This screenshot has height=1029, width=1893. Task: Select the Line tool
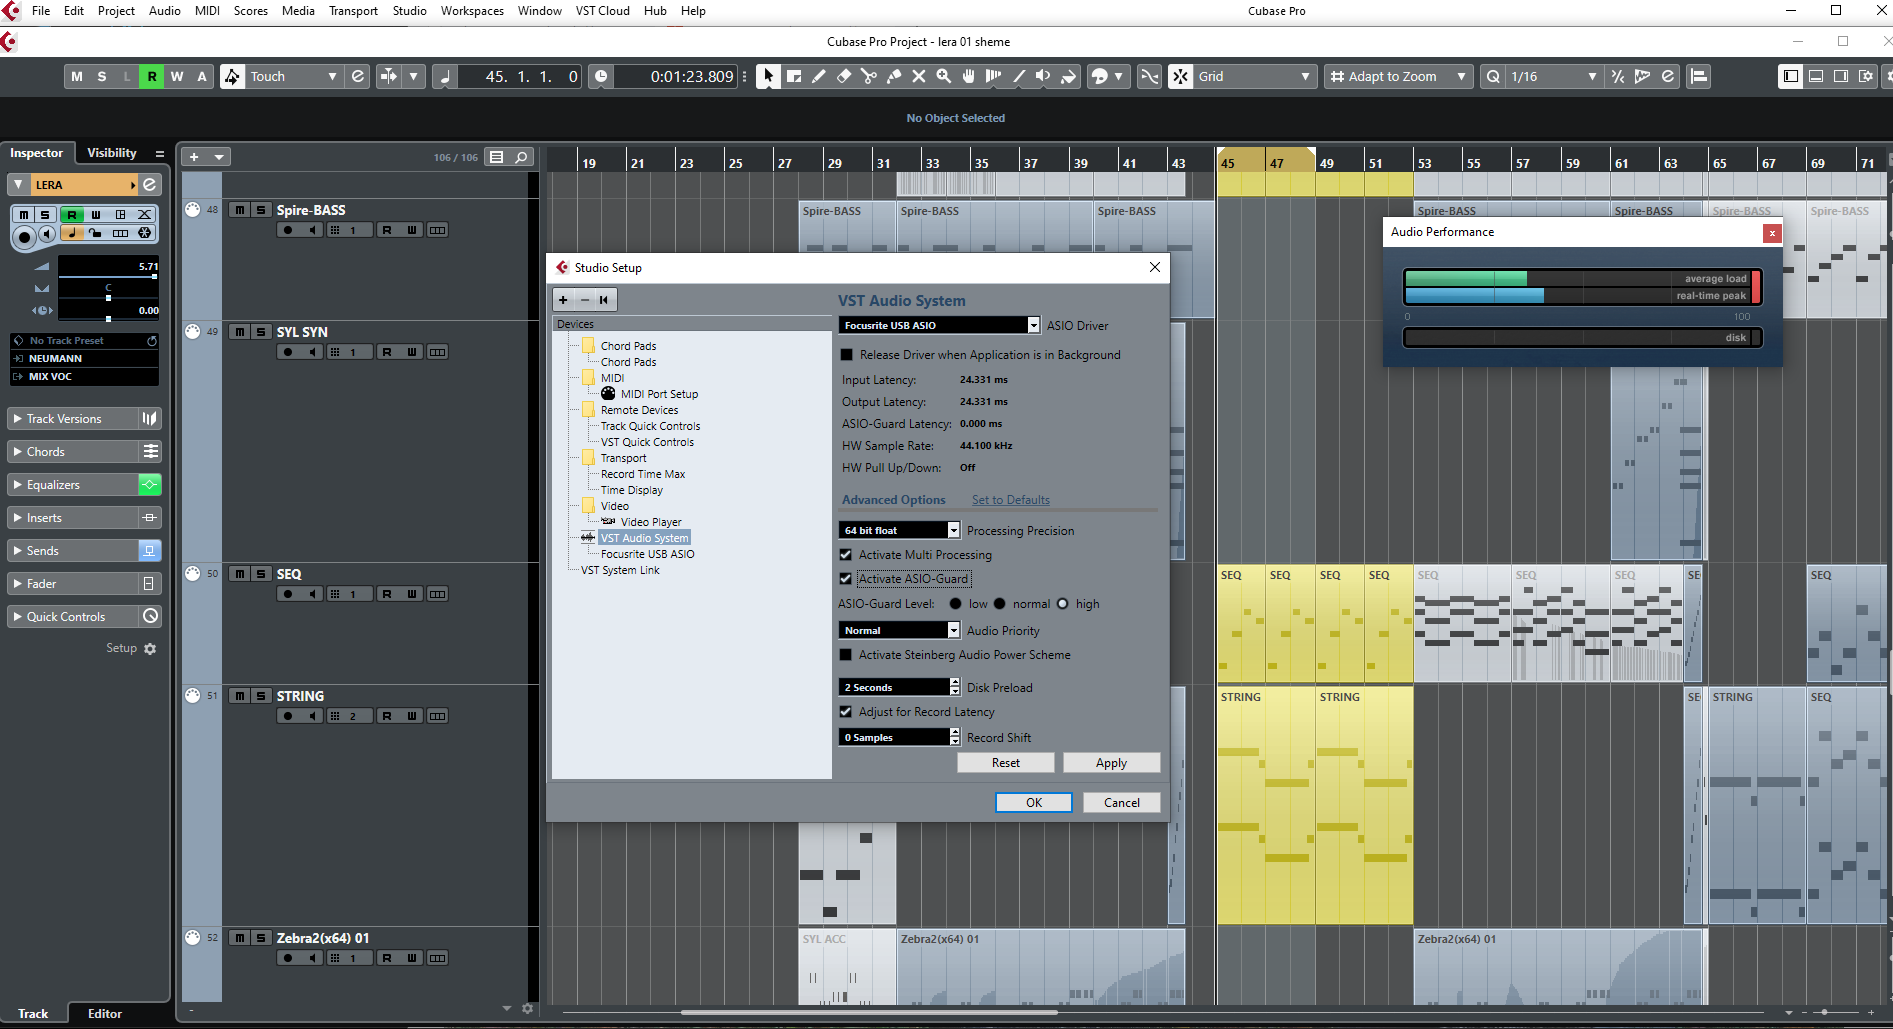click(x=1019, y=76)
